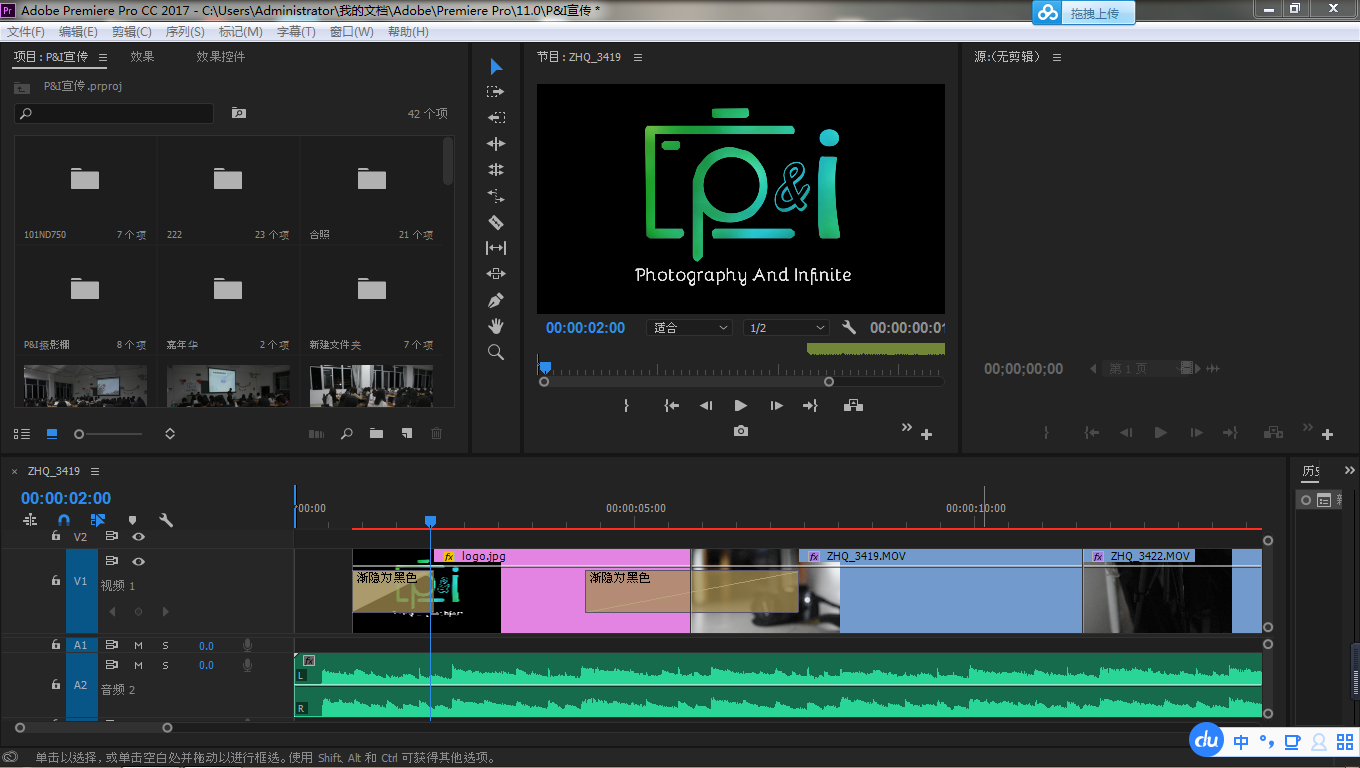Viewport: 1360px width, 768px height.
Task: Expand program monitor overflow buttons chevron
Action: (907, 427)
